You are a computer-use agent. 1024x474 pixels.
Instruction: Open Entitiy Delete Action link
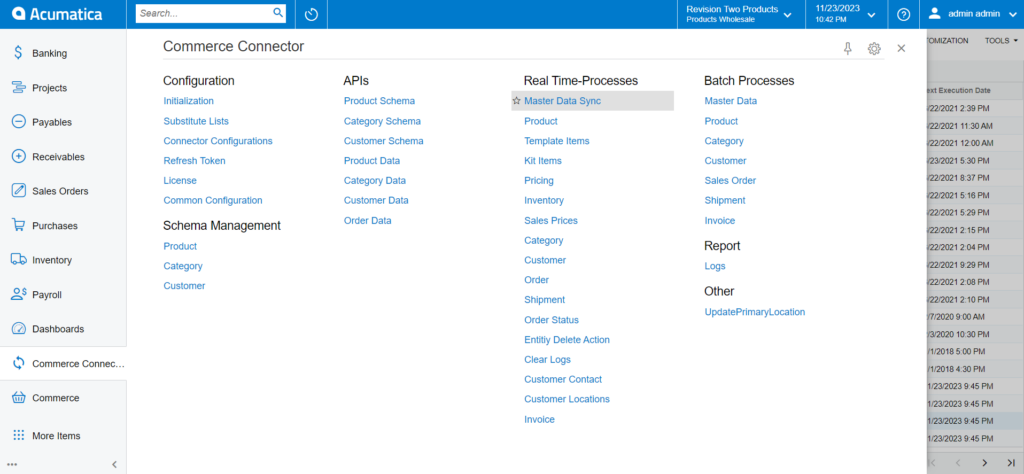tap(567, 340)
